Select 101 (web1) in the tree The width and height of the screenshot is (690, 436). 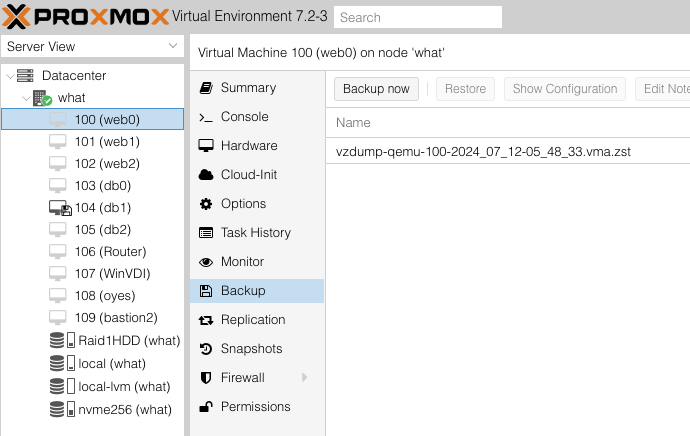tap(92, 142)
